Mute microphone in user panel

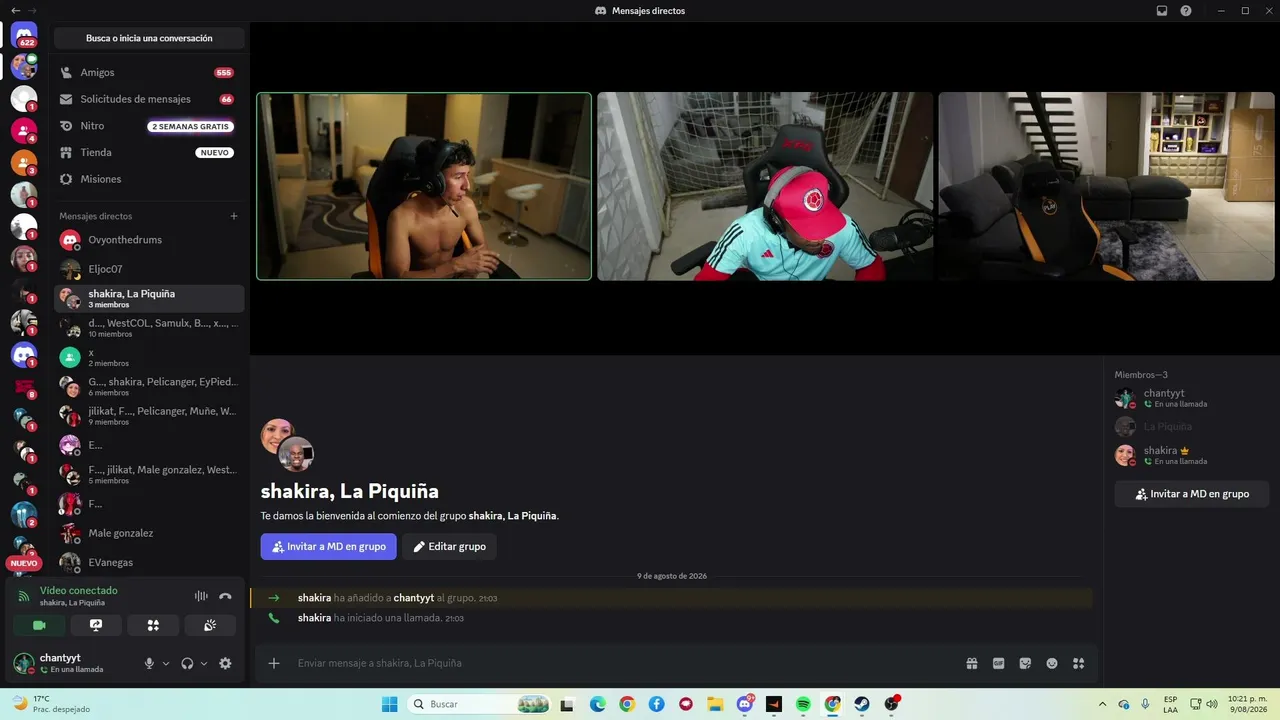point(149,663)
